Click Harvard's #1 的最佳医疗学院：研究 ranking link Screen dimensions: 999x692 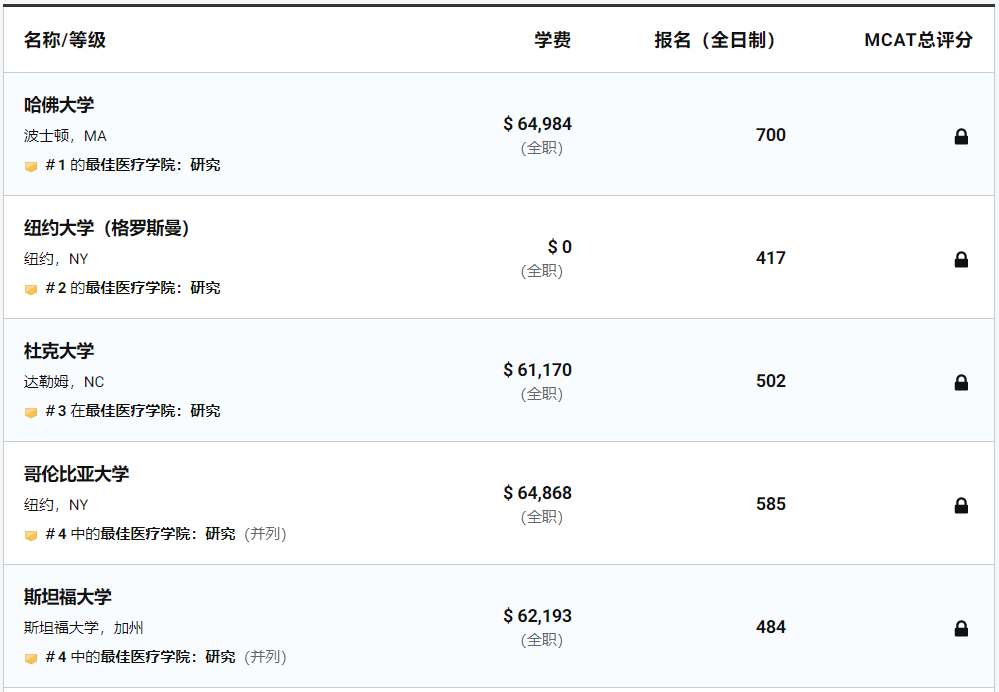coord(133,164)
